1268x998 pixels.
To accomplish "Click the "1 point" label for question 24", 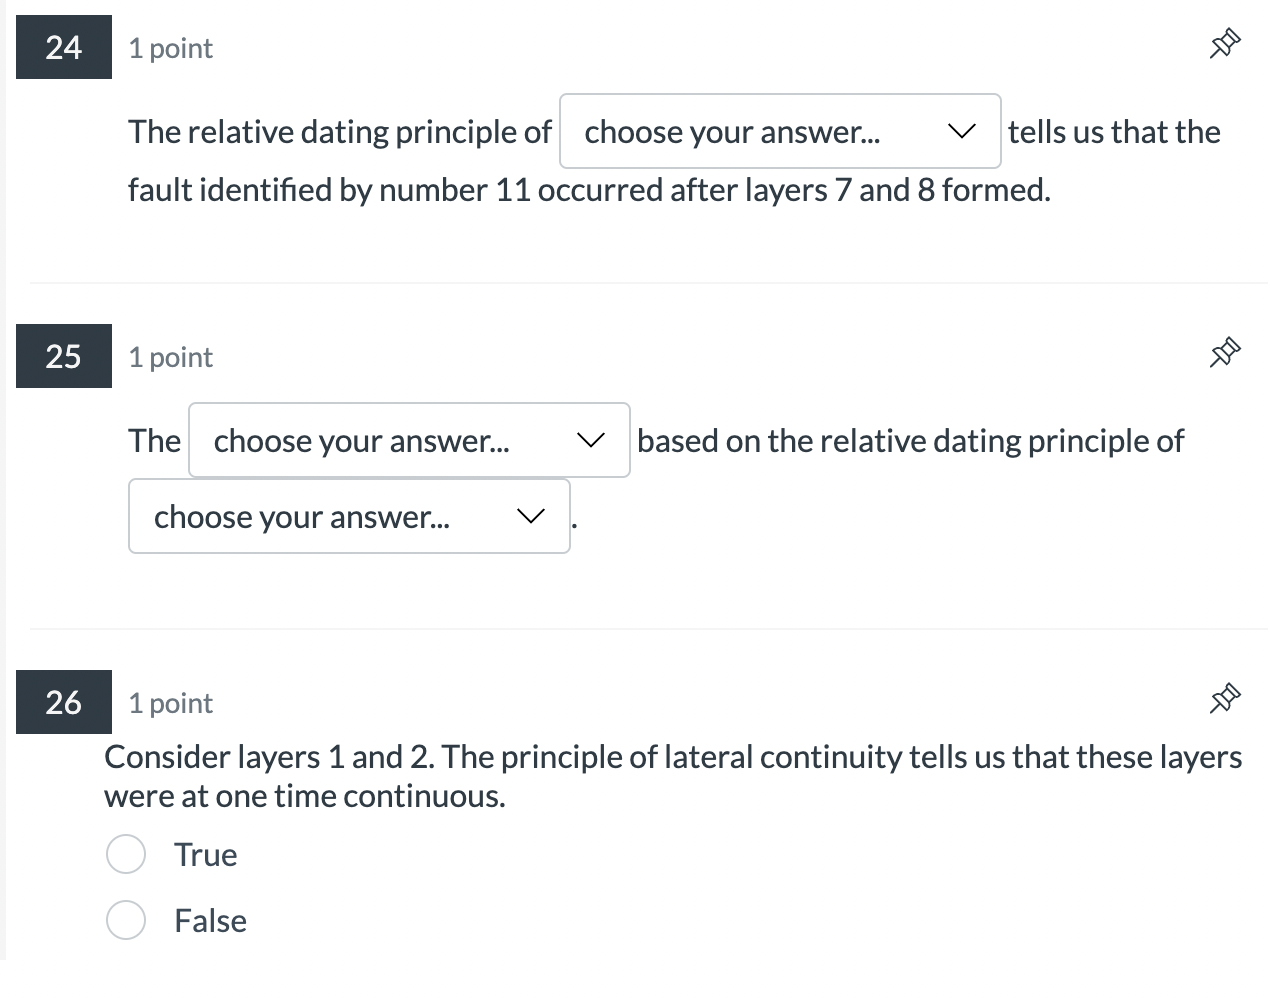I will (x=171, y=48).
